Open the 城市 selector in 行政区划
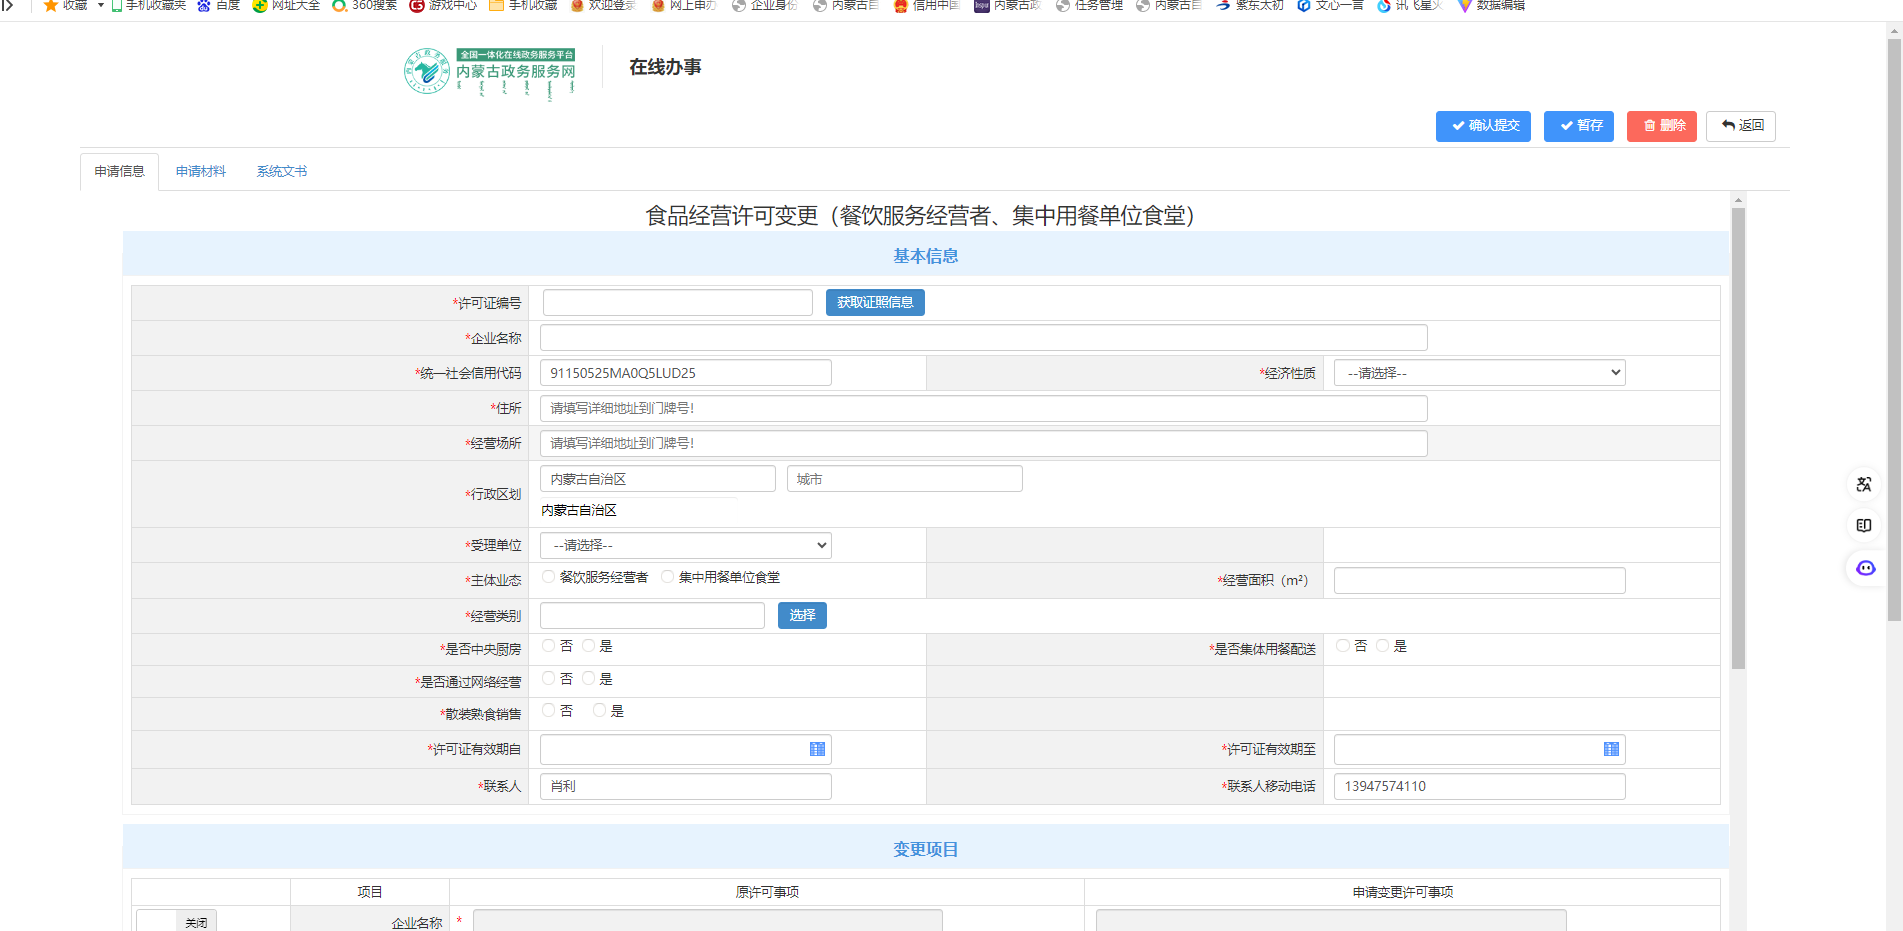The width and height of the screenshot is (1903, 931). click(x=904, y=479)
